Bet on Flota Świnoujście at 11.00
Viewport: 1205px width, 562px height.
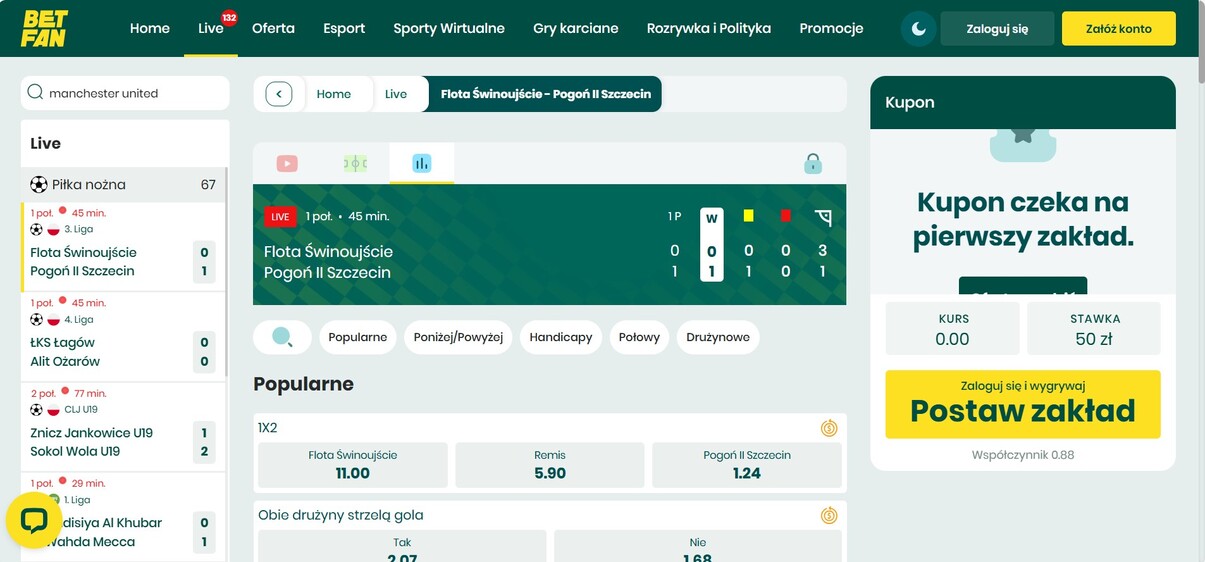click(x=353, y=465)
